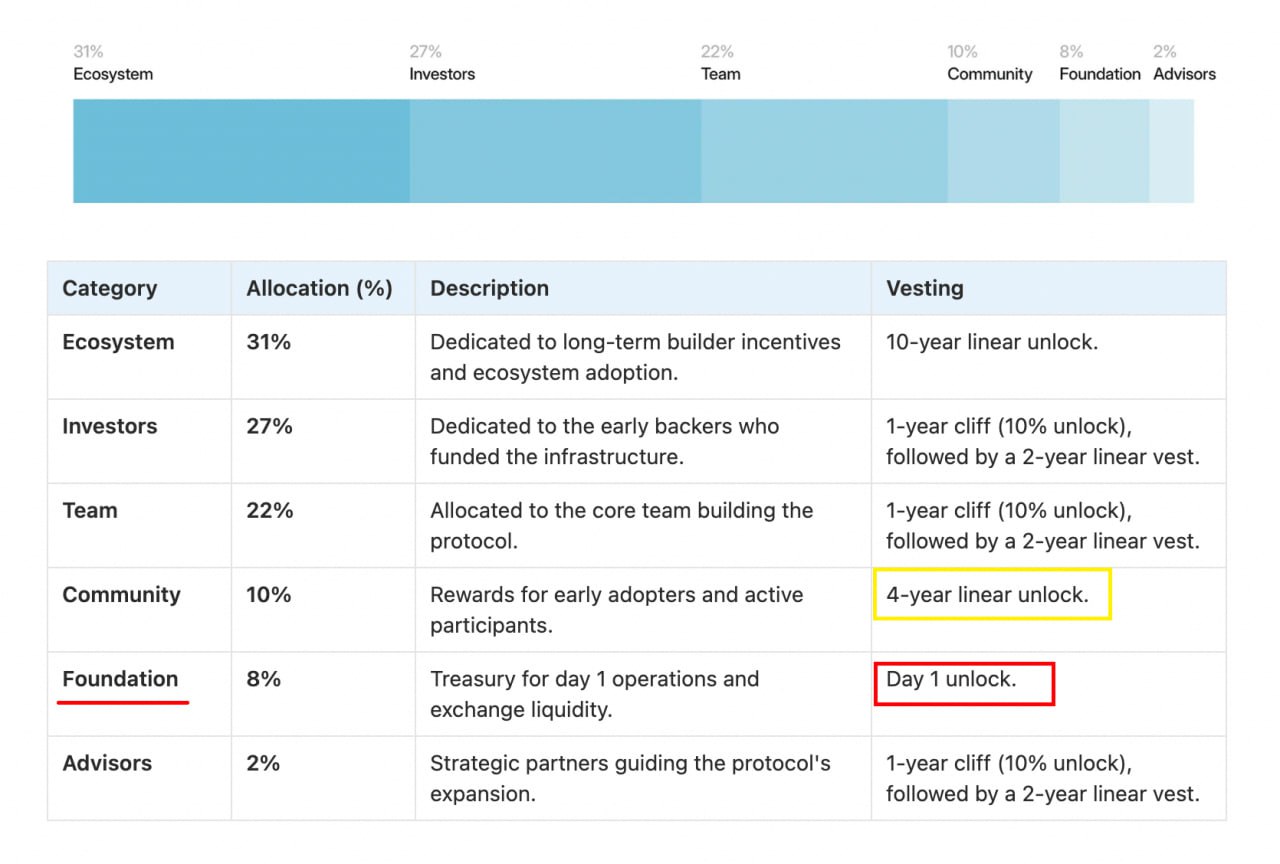Click the 10-year linear unlock vesting cell
This screenshot has height=864, width=1280.
pos(992,342)
